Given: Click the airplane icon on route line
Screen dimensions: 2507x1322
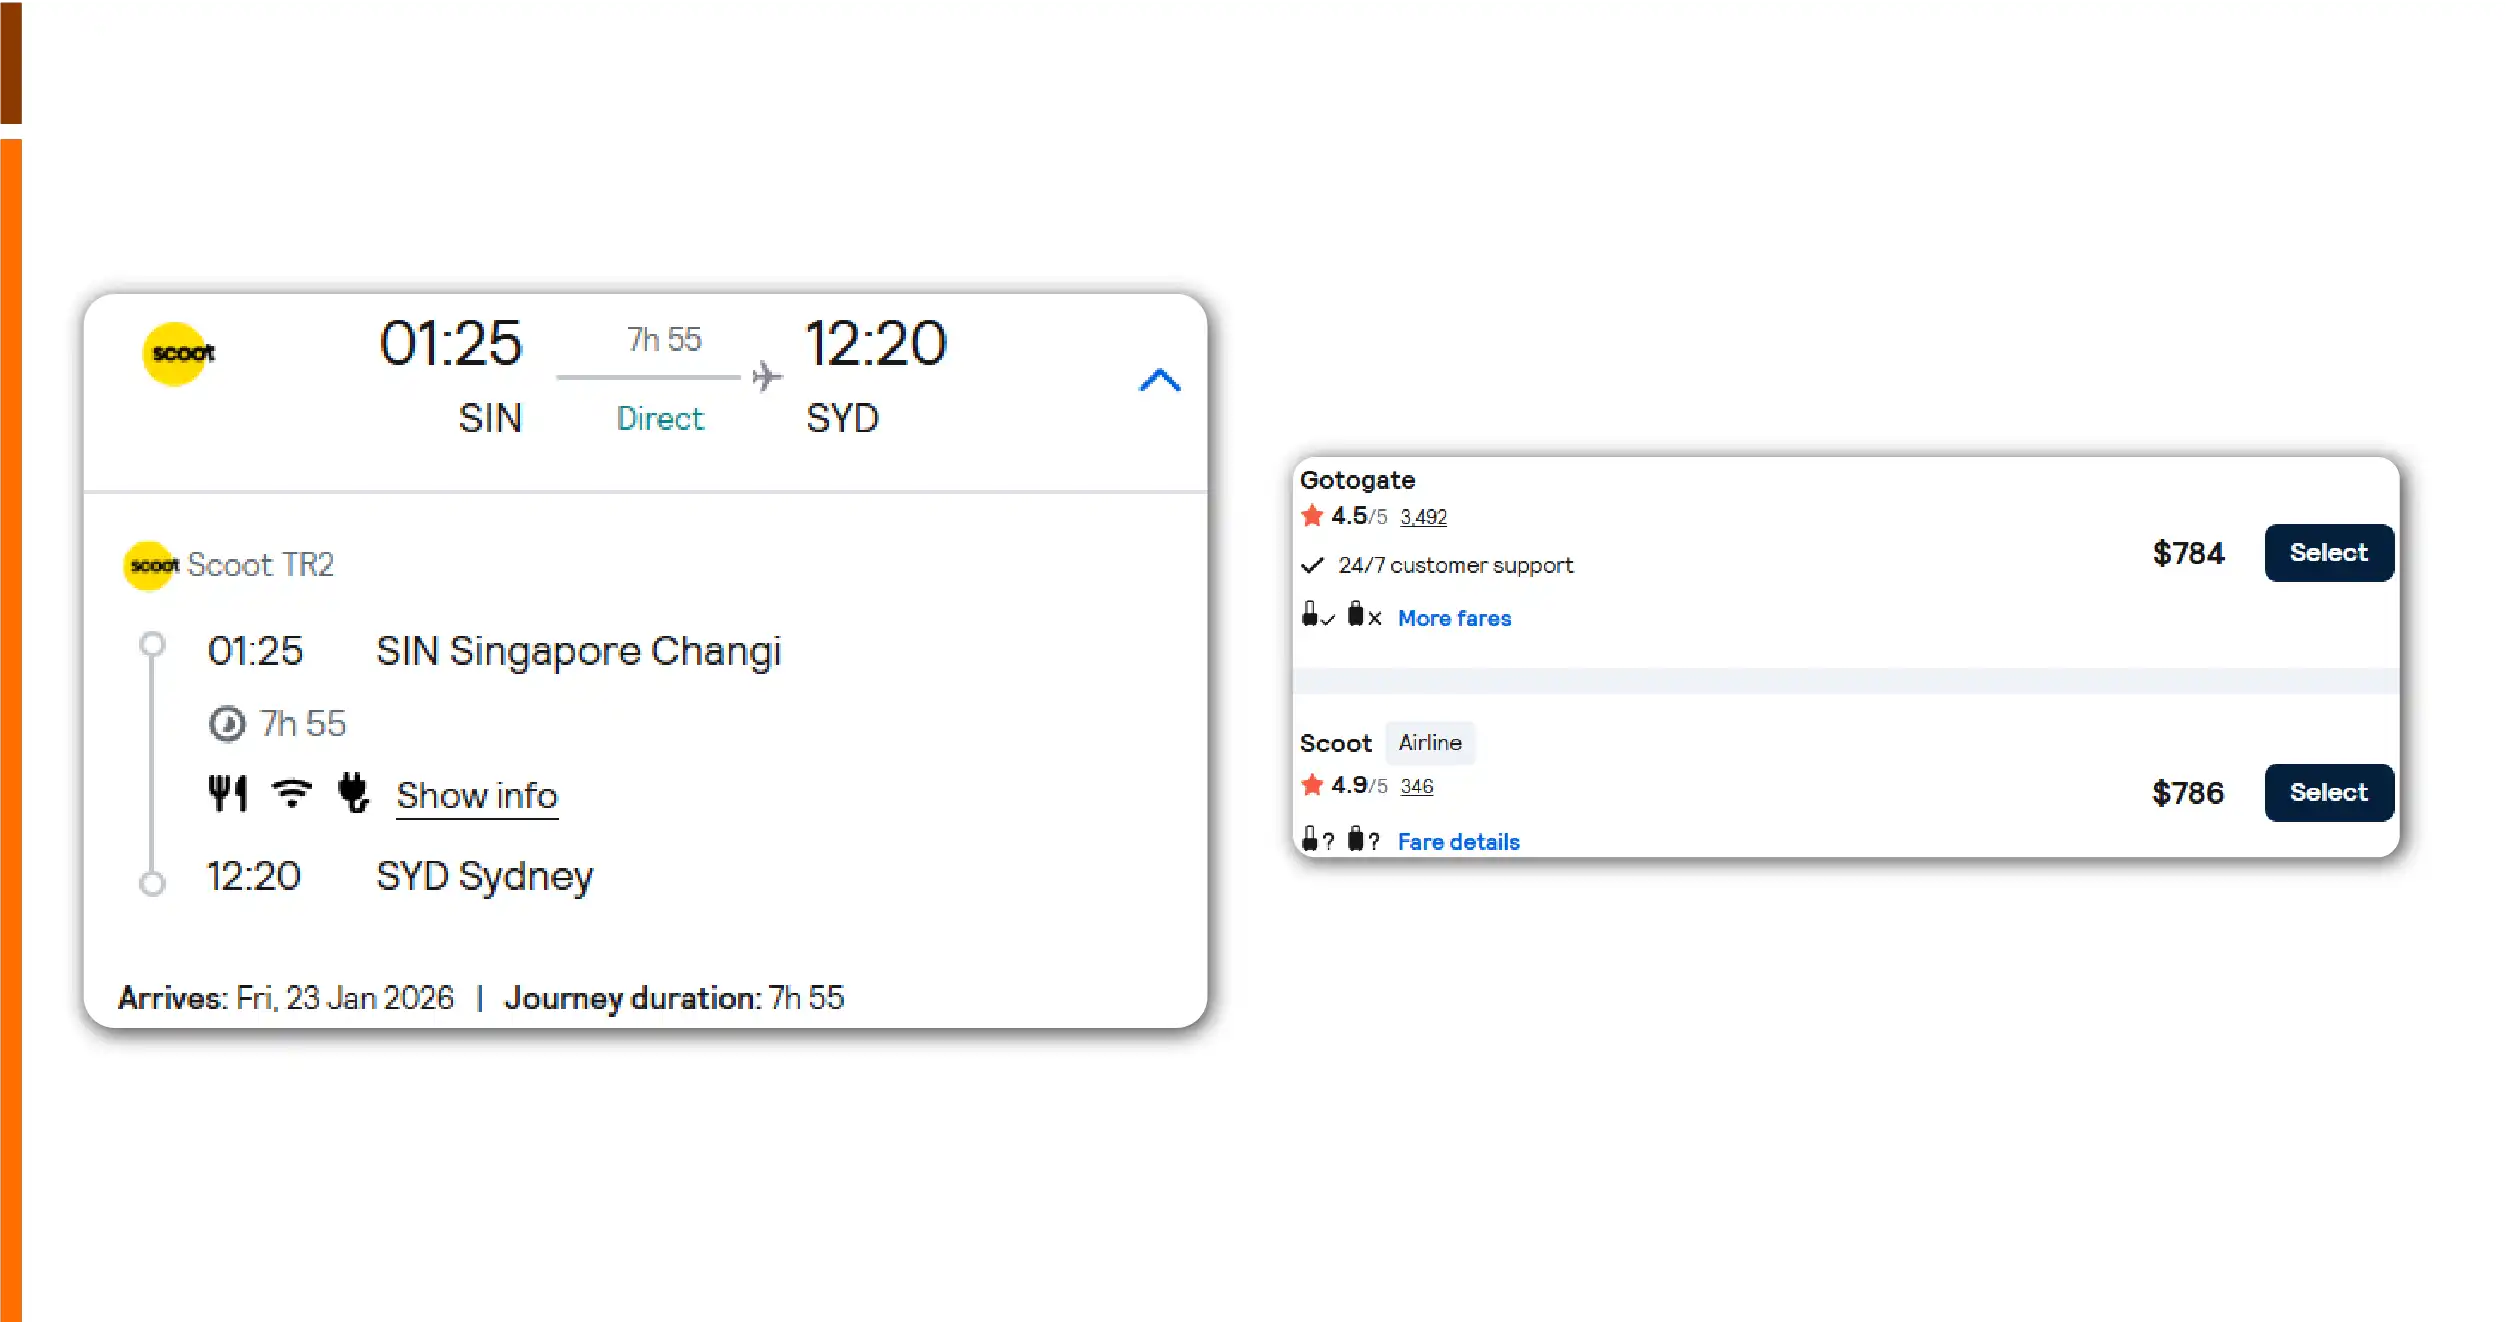Looking at the screenshot, I should 767,377.
